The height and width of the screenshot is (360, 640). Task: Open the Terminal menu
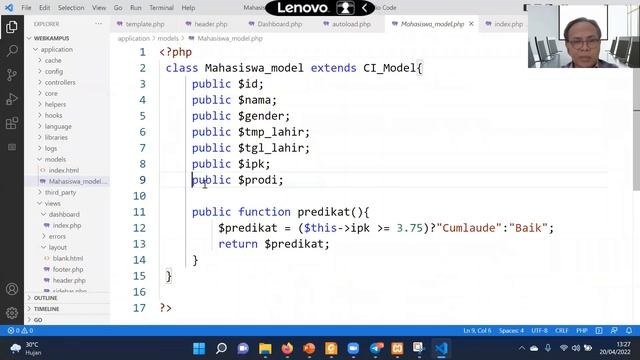click(x=161, y=7)
